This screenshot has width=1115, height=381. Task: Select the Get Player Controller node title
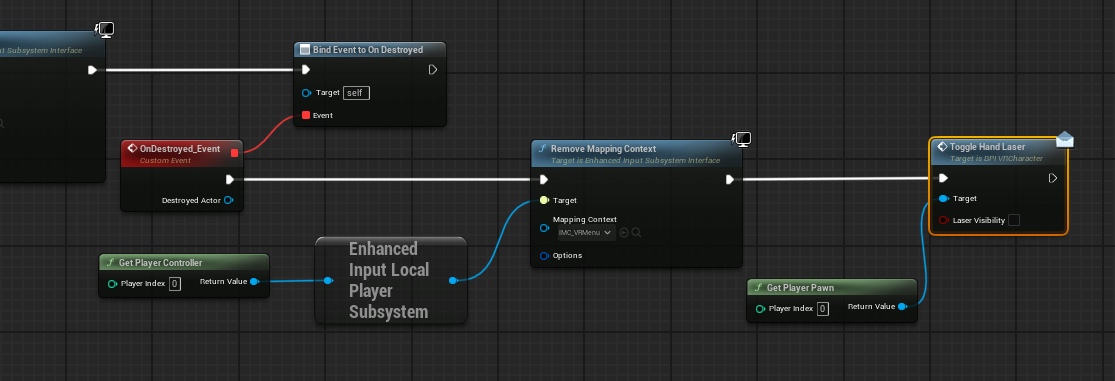click(160, 263)
